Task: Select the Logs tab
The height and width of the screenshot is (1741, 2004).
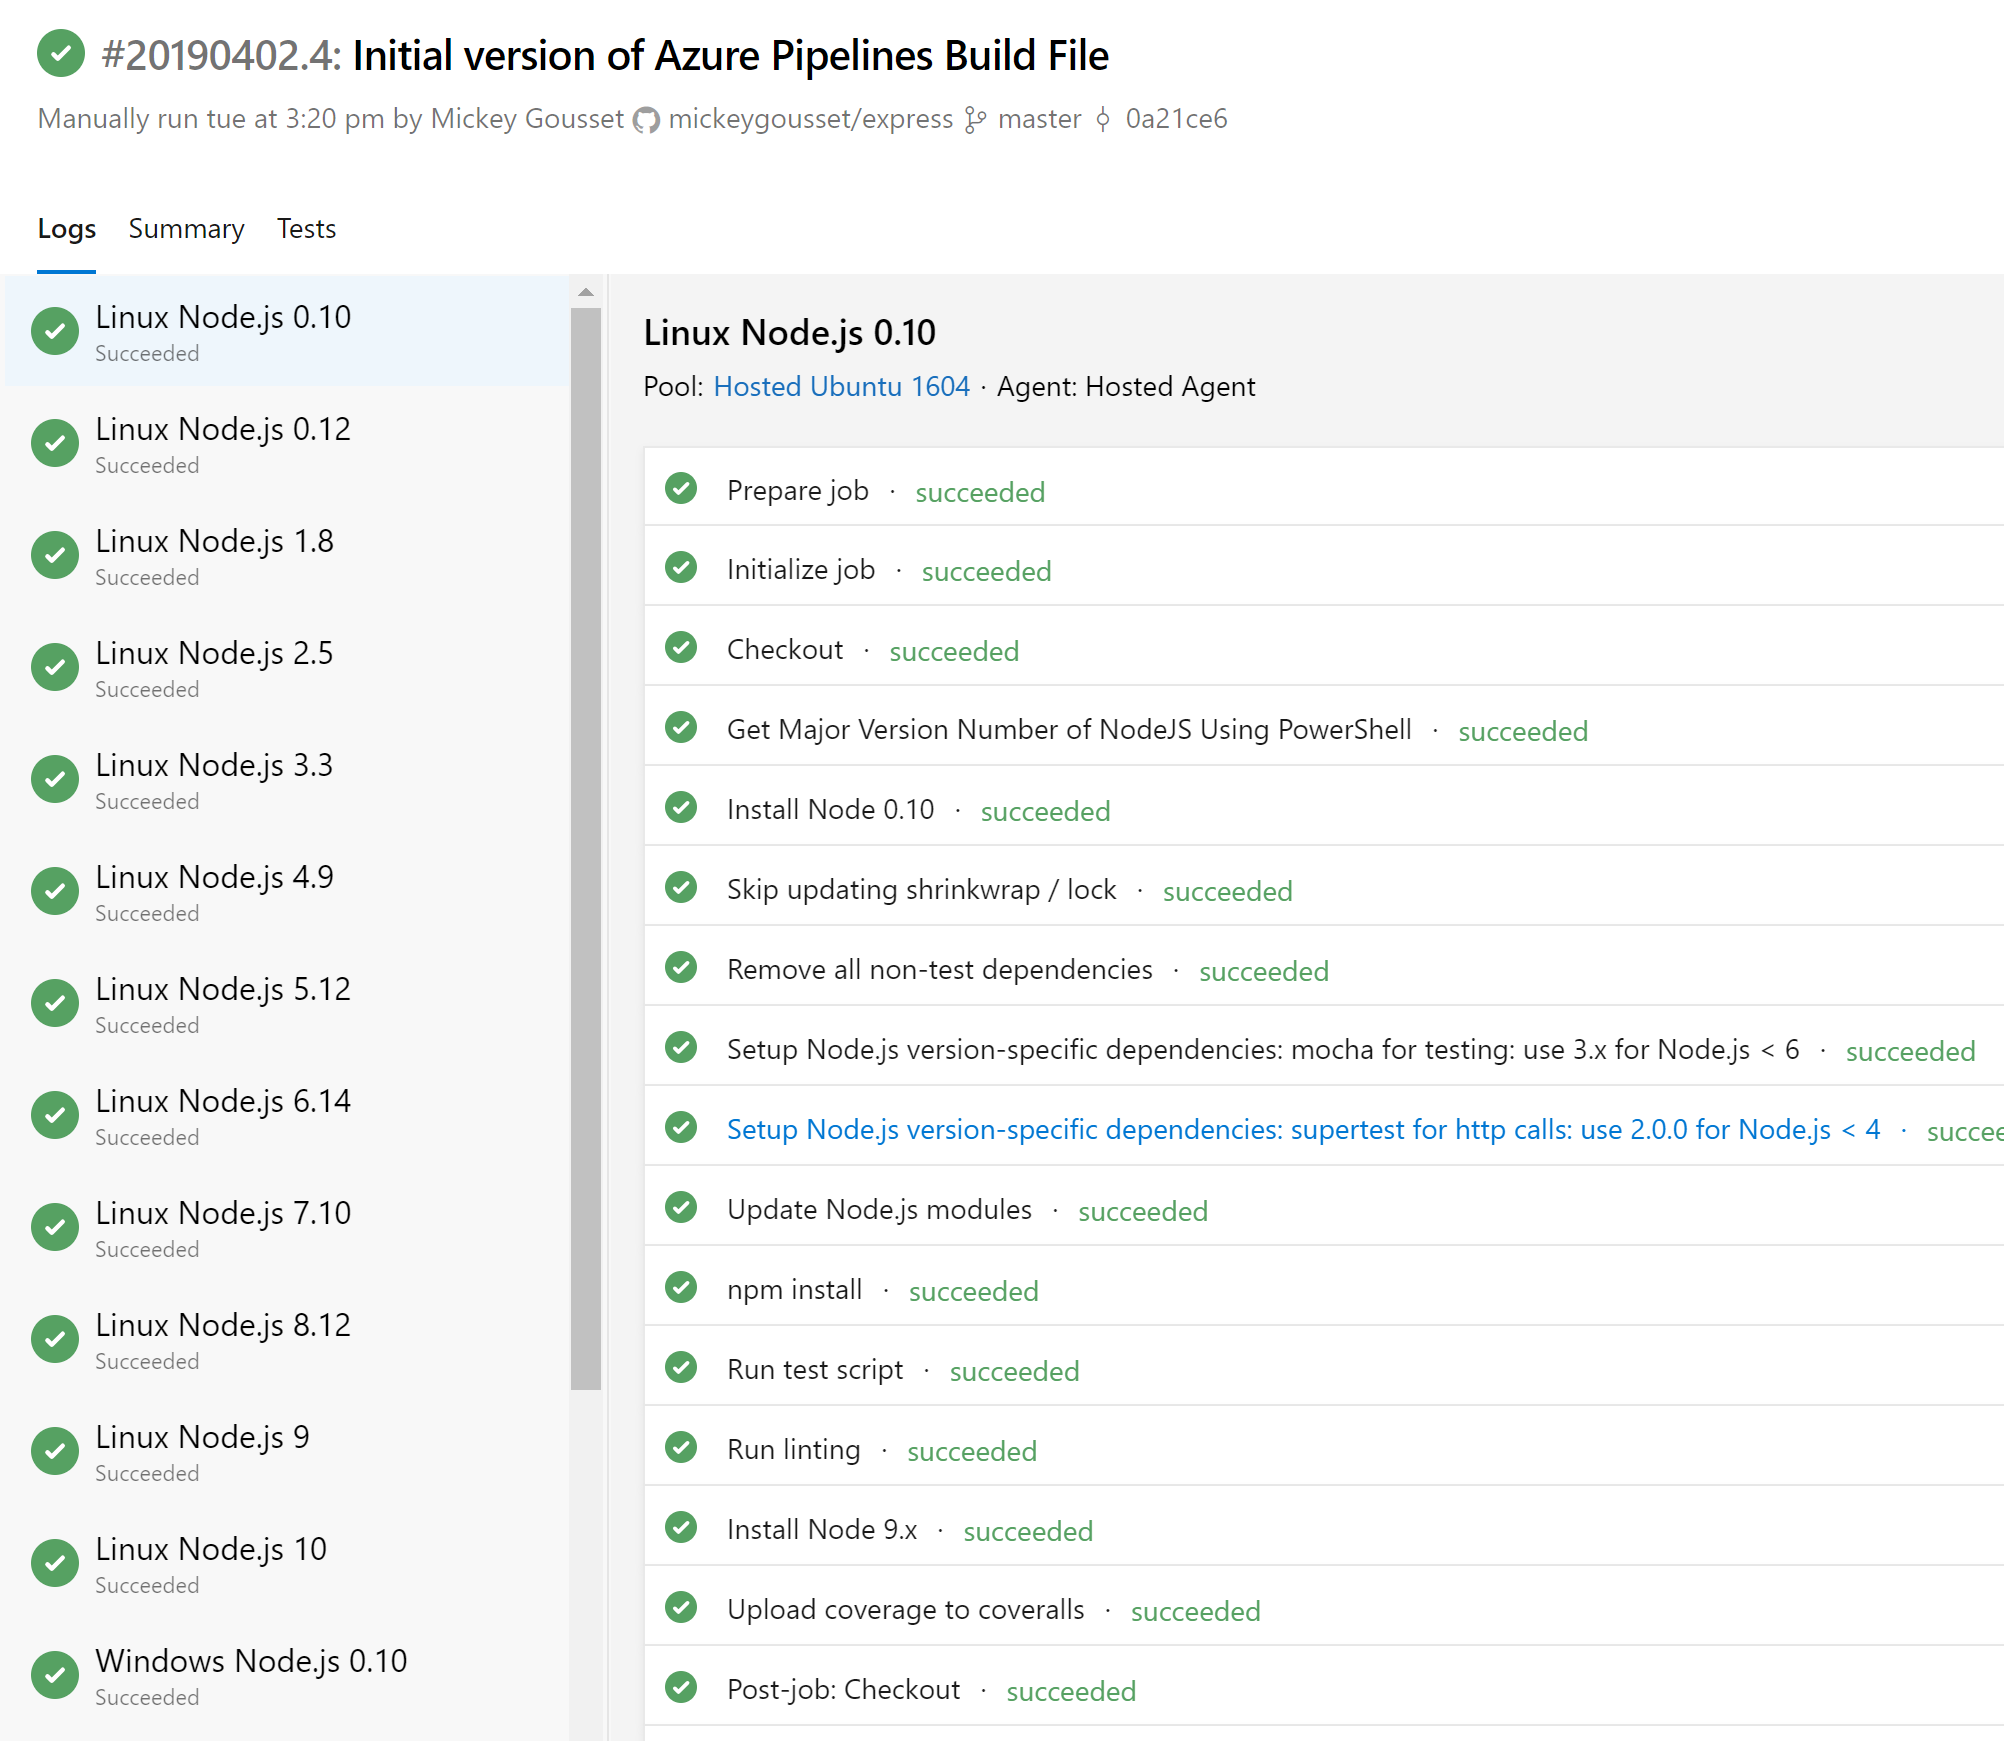Action: [66, 229]
